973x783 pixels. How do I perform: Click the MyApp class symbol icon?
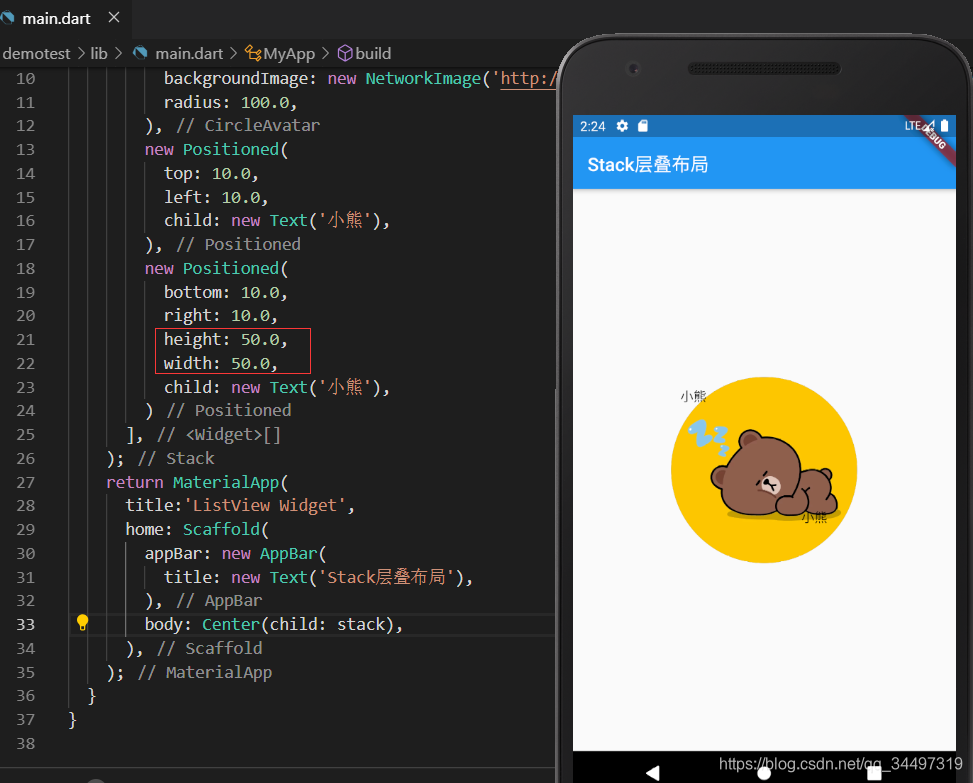253,53
